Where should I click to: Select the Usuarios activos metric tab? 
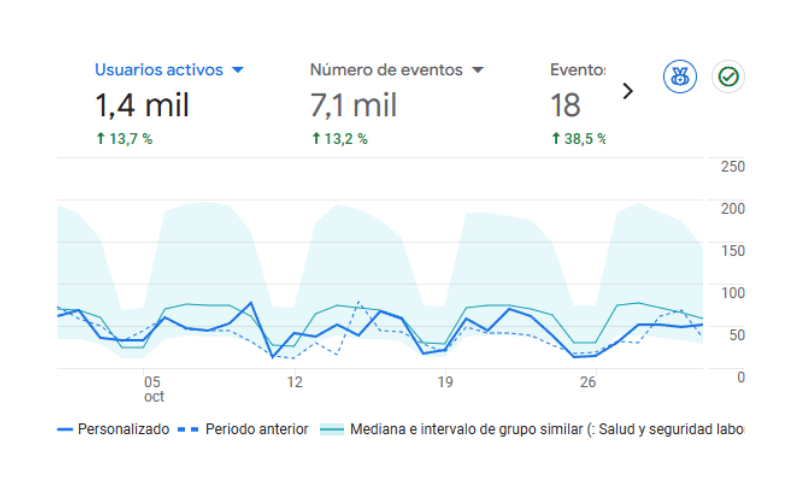coord(160,70)
